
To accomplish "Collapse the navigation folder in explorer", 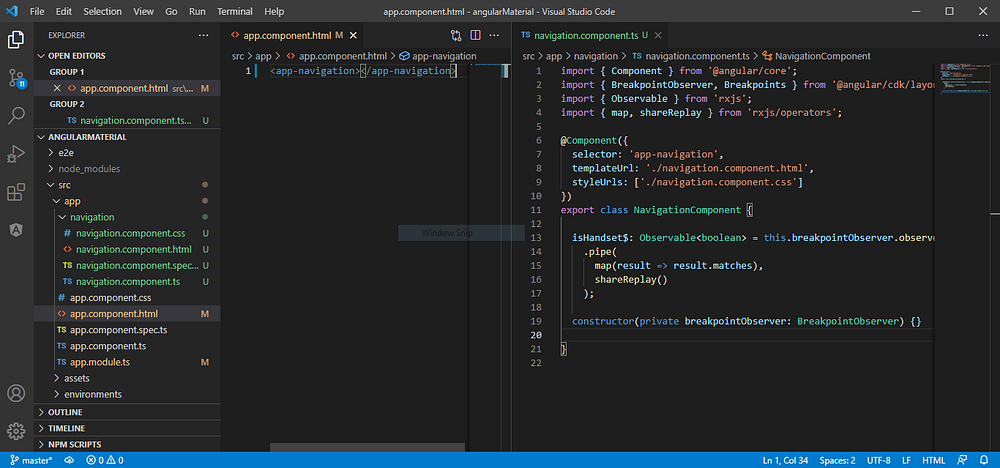I will coord(91,217).
